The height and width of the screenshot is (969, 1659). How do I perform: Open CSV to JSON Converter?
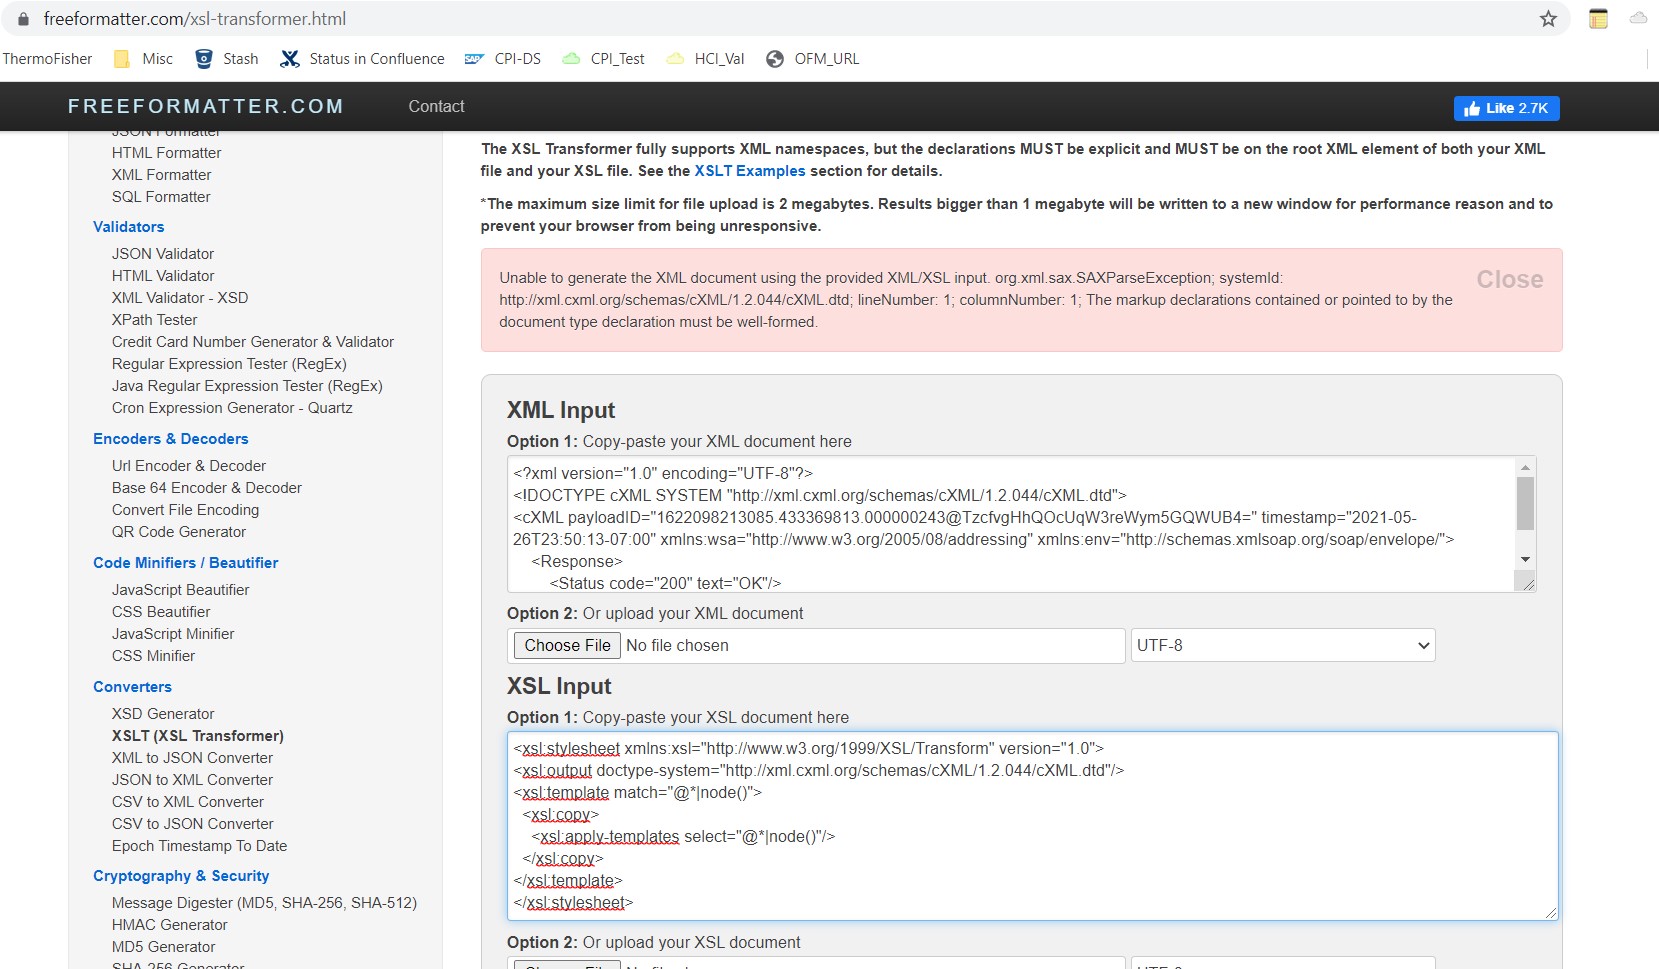tap(192, 824)
